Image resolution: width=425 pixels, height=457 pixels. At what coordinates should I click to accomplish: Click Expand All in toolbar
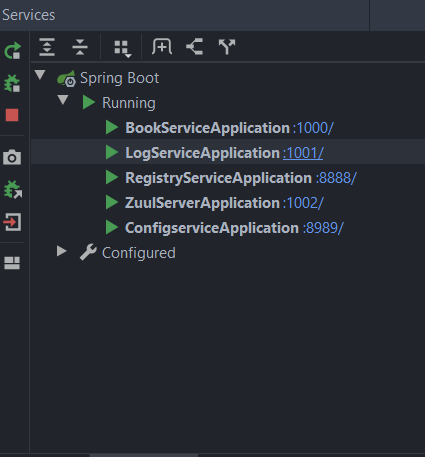[x=47, y=47]
